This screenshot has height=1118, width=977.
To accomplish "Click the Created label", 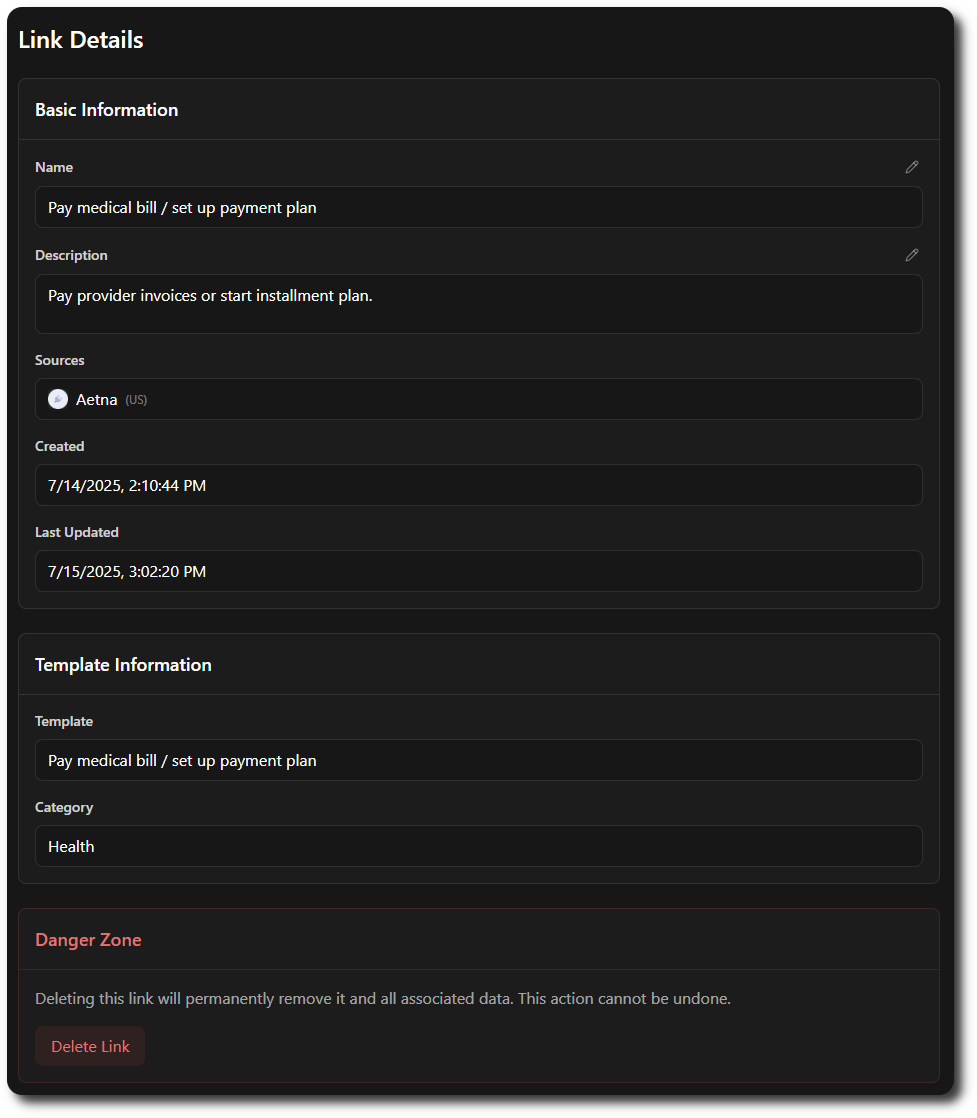I will [x=60, y=446].
